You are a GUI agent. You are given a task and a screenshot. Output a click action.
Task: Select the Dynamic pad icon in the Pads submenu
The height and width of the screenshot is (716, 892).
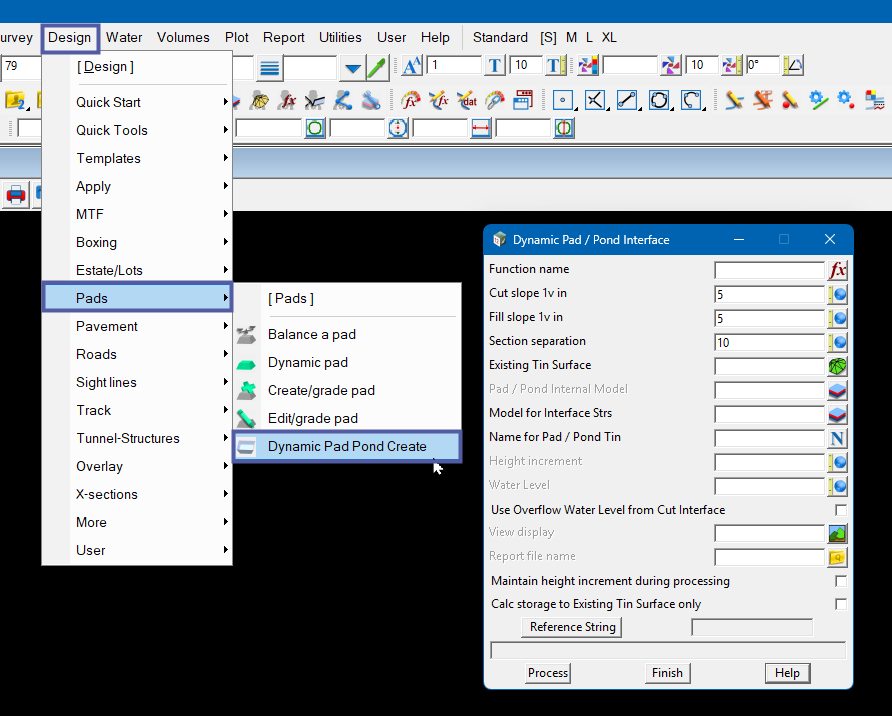247,363
